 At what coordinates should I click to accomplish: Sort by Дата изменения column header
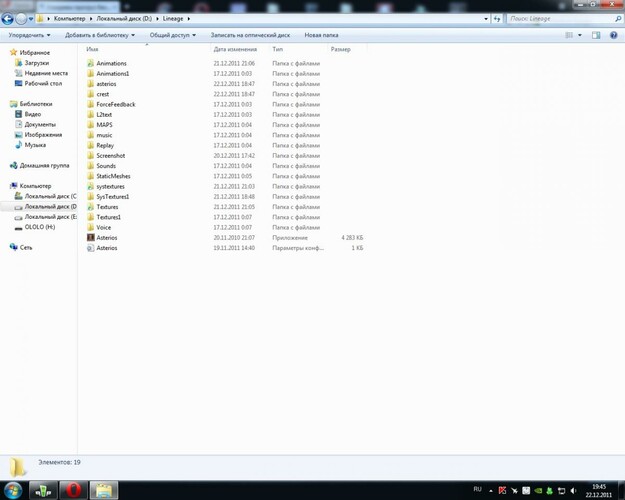tap(235, 49)
